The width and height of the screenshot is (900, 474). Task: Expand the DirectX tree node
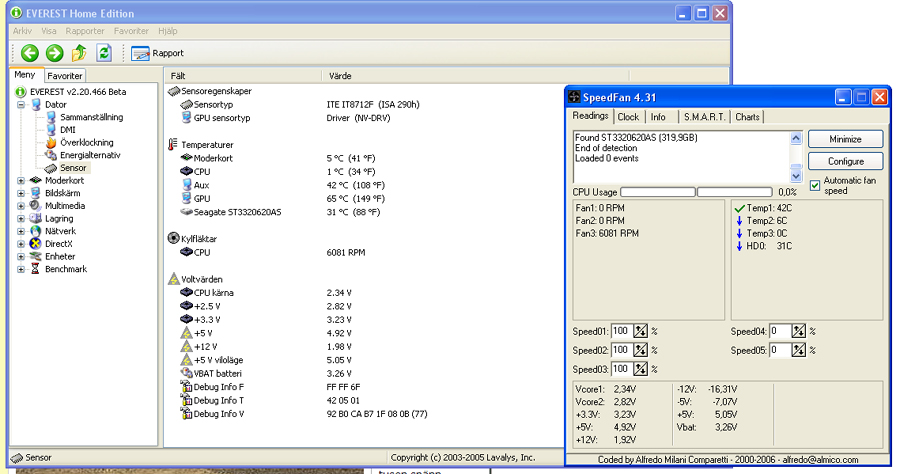click(x=21, y=244)
